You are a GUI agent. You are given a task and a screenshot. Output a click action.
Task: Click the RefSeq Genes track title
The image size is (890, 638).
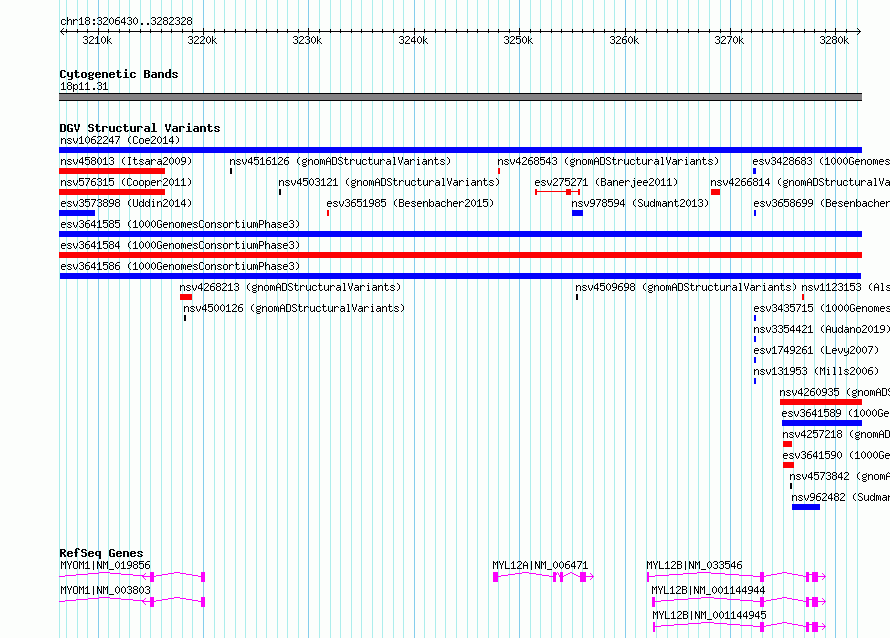pyautogui.click(x=101, y=553)
